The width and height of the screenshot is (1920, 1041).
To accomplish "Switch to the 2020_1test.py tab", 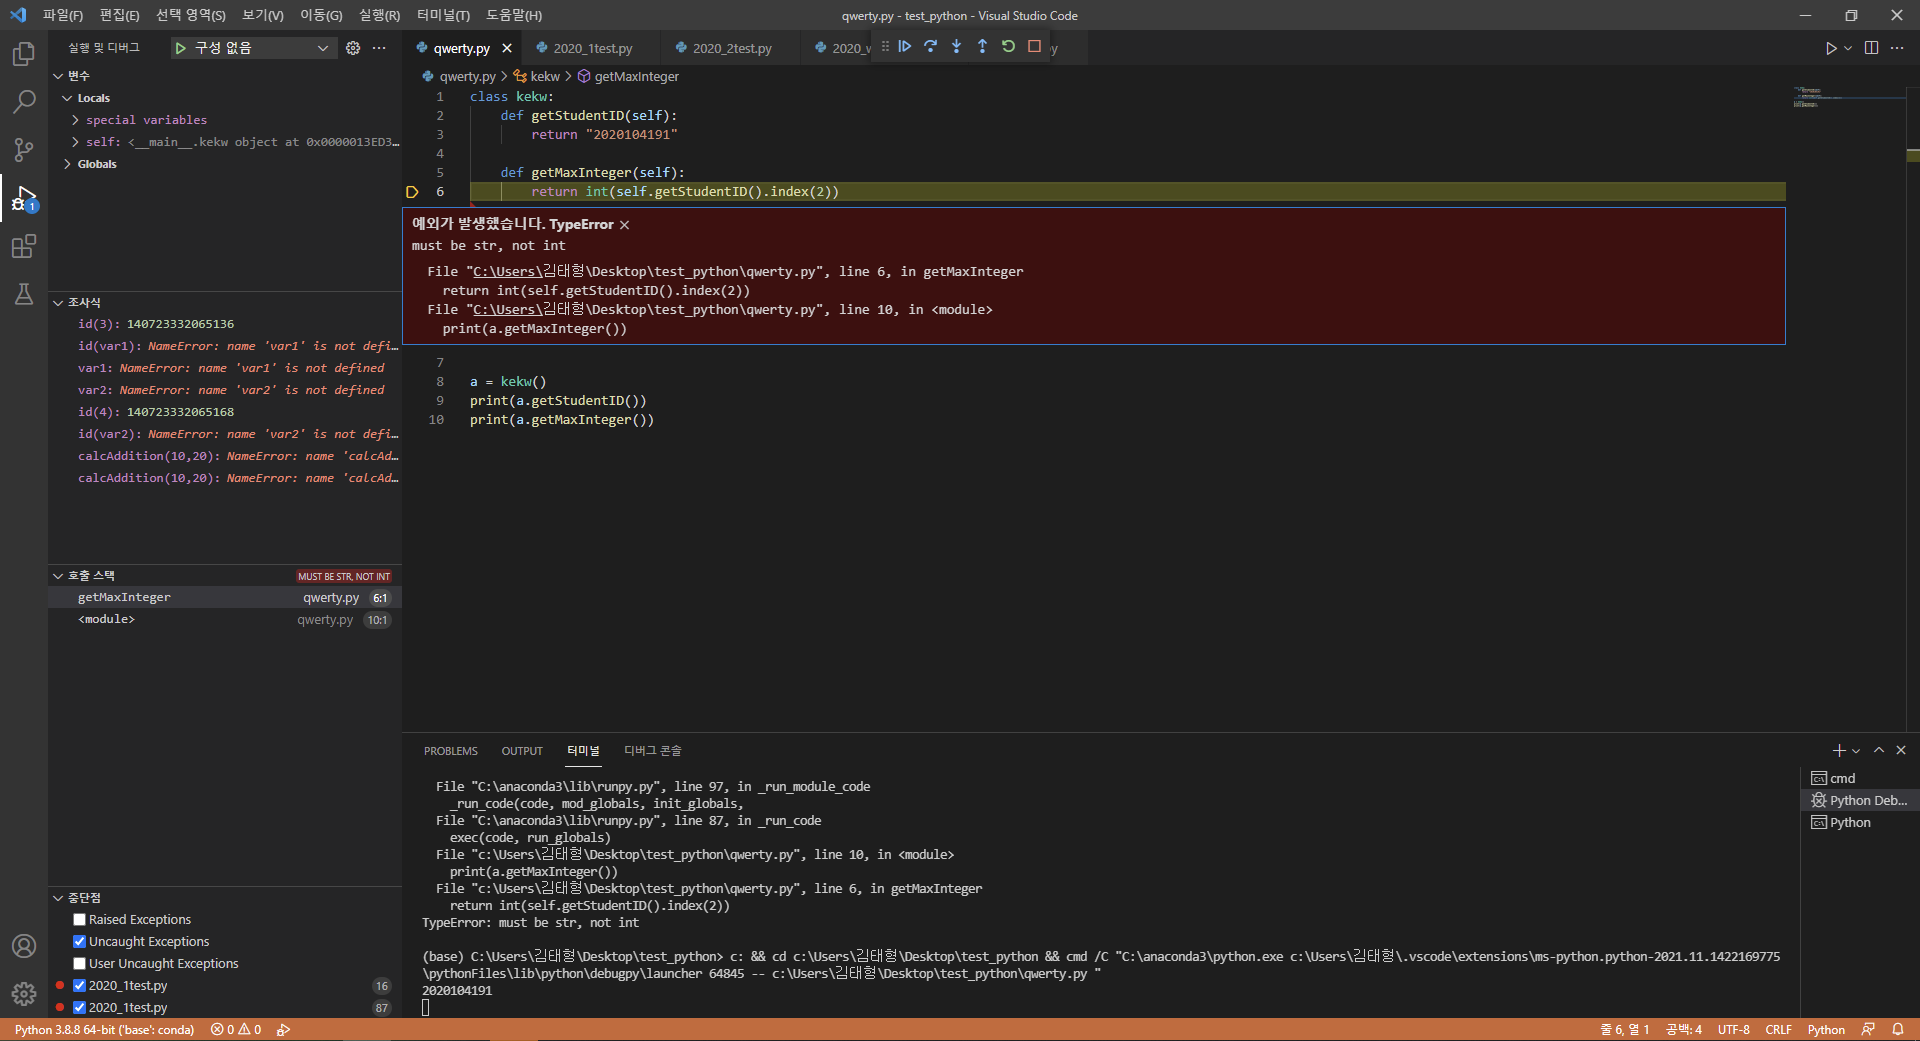I will pos(593,48).
